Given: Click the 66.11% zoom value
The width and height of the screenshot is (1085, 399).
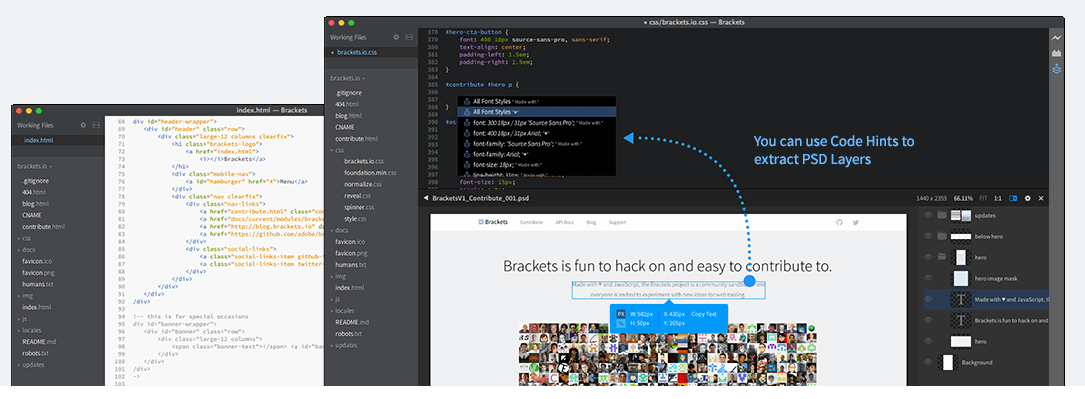Looking at the screenshot, I should click(x=963, y=198).
